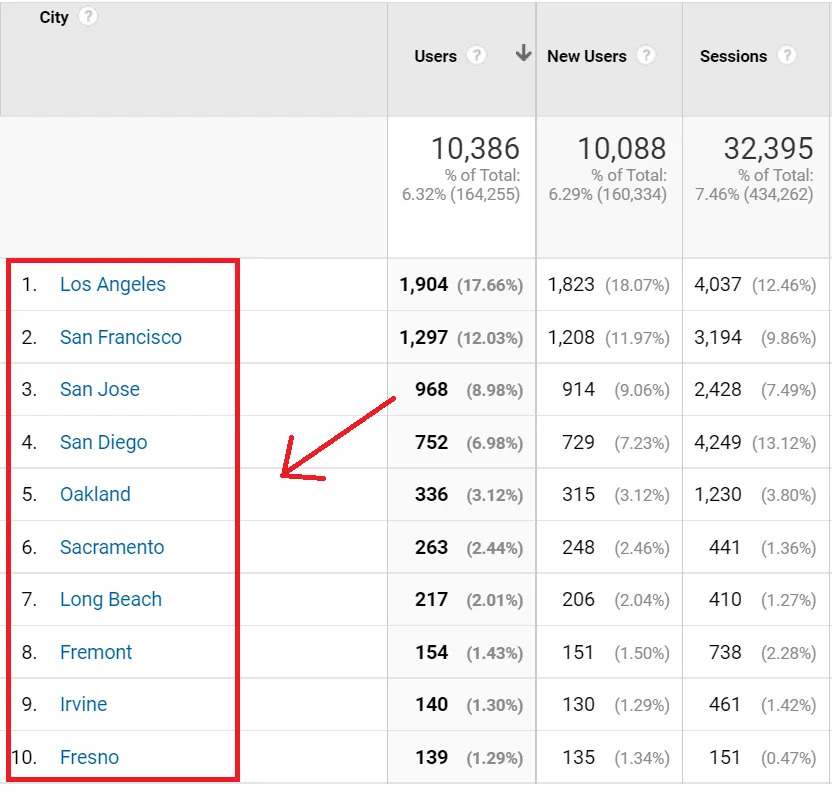This screenshot has height=792, width=832.
Task: Toggle the sort arrow in Users column
Action: point(523,55)
